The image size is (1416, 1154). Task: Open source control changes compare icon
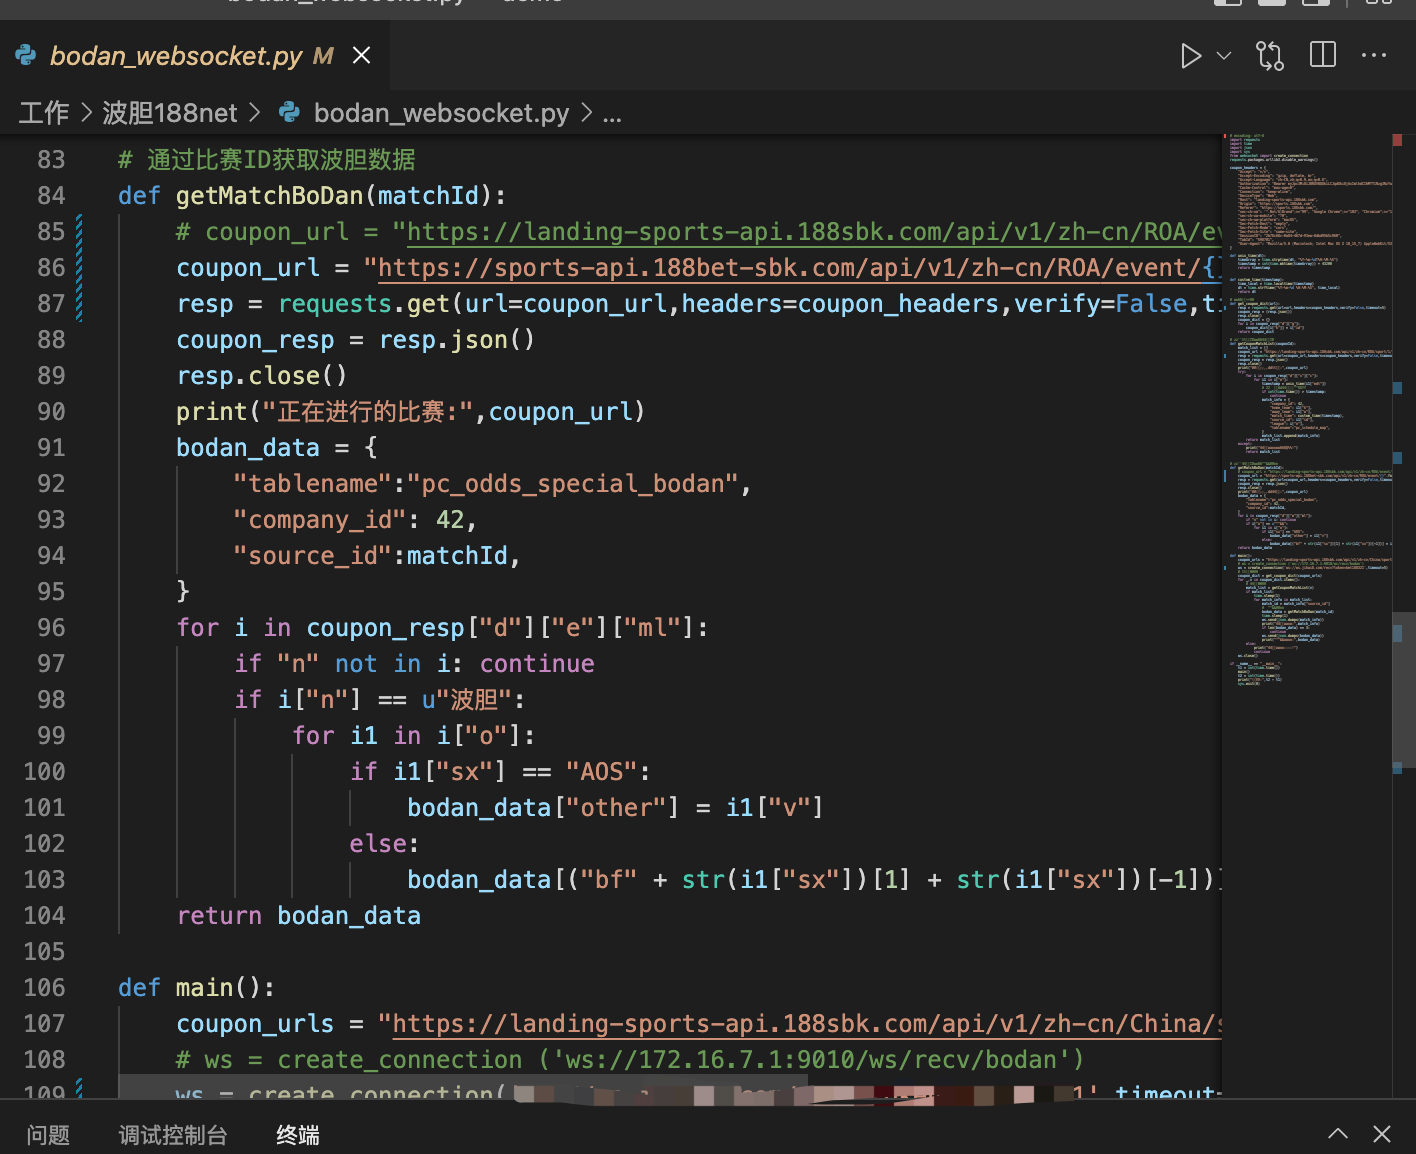pos(1270,56)
